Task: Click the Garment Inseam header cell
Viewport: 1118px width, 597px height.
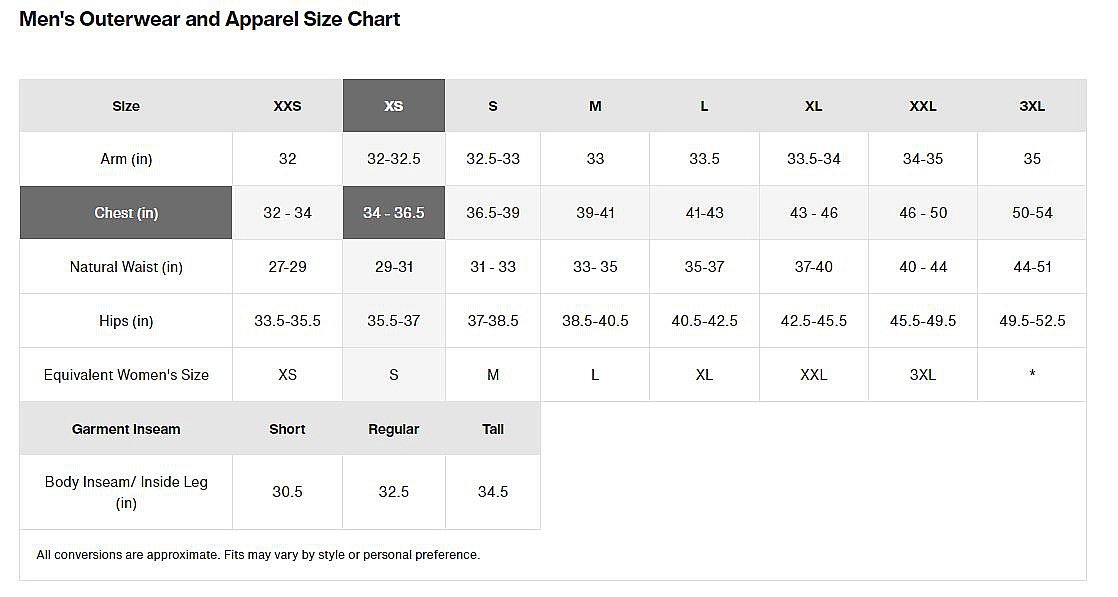Action: tap(126, 429)
